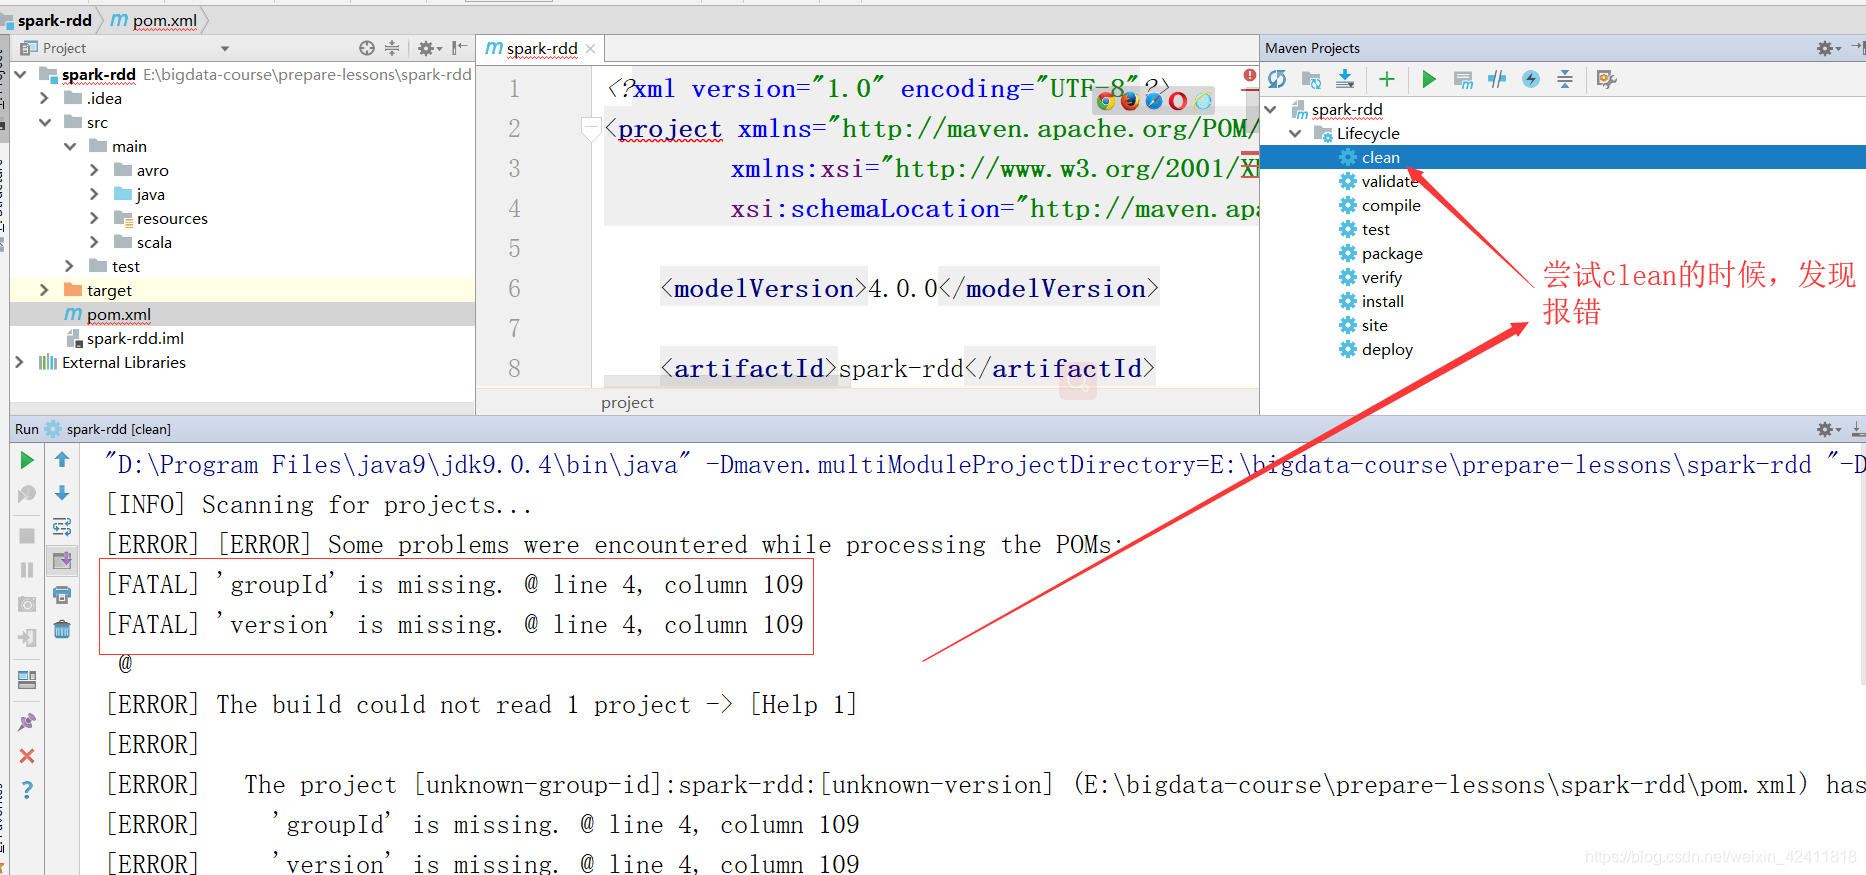Collapse all in Maven Projects panel
This screenshot has height=875, width=1866.
coord(1565,79)
